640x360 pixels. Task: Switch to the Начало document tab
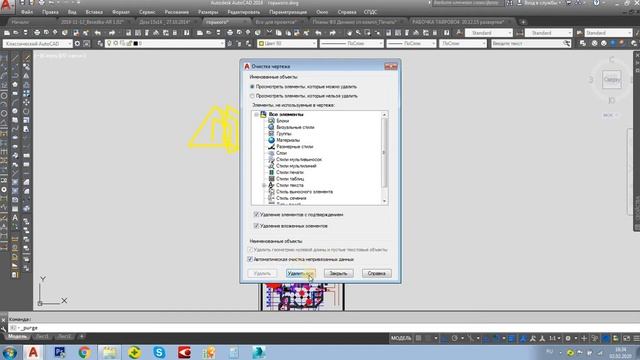[x=20, y=22]
